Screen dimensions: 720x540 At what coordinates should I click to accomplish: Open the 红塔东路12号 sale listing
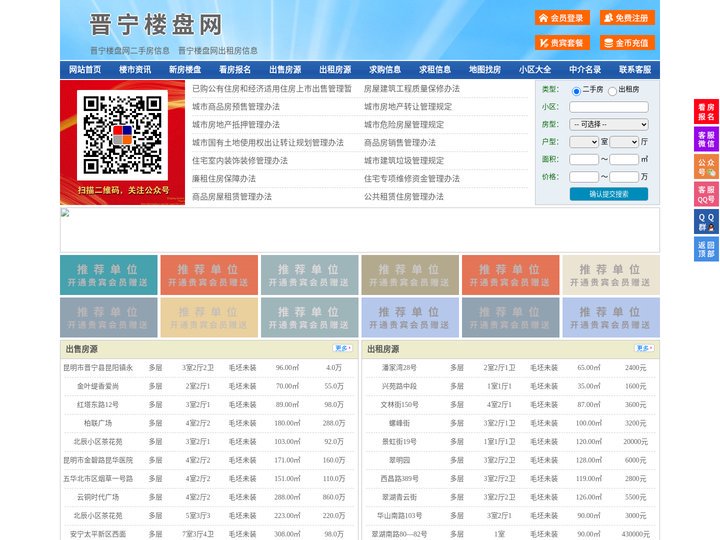(x=98, y=405)
